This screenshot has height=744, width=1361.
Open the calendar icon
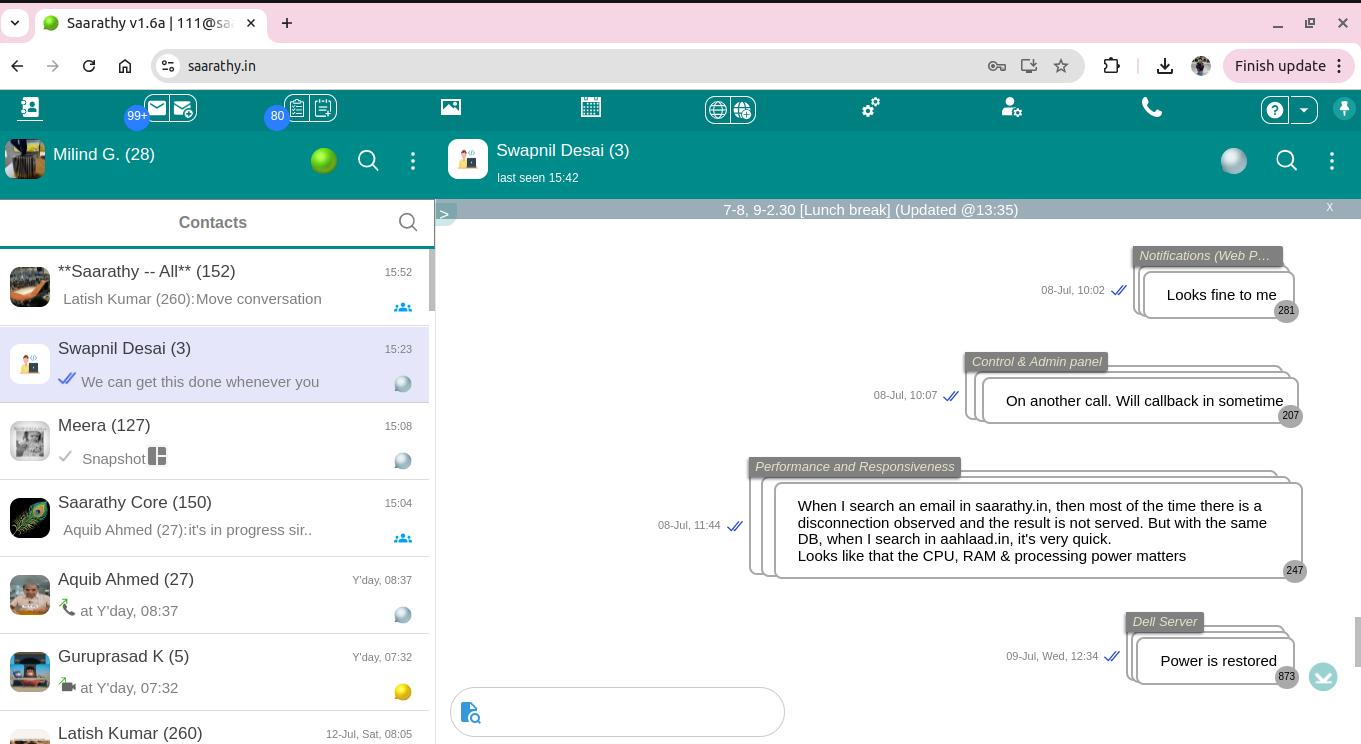[x=591, y=107]
